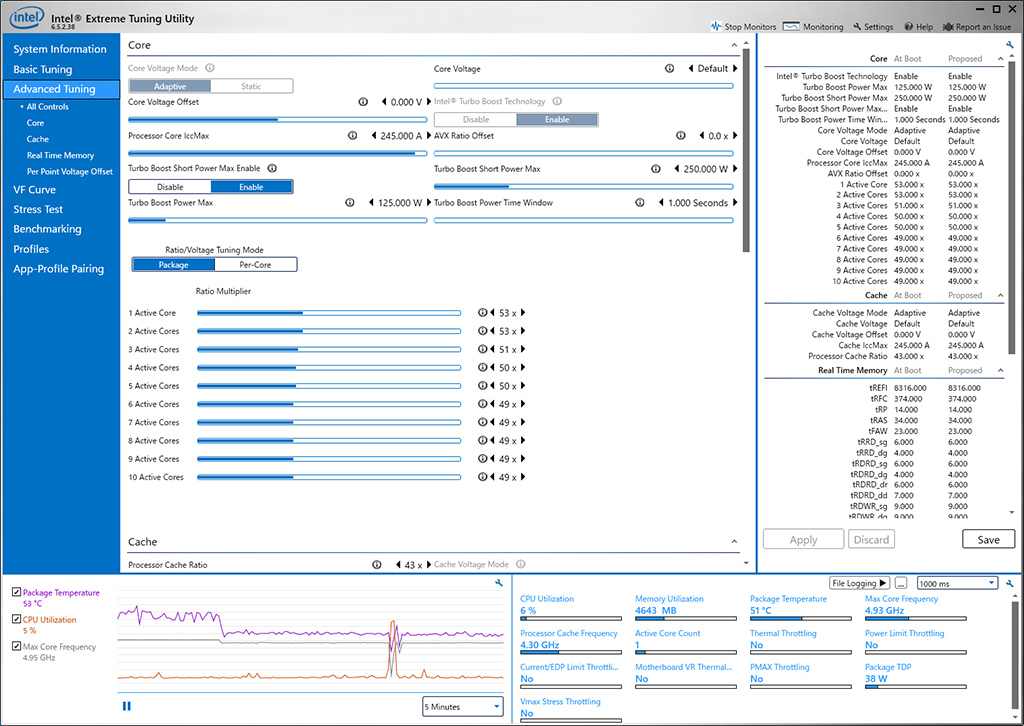This screenshot has width=1024, height=726.
Task: Click info icon for Turbo Boost Short Power Max
Action: click(x=656, y=168)
